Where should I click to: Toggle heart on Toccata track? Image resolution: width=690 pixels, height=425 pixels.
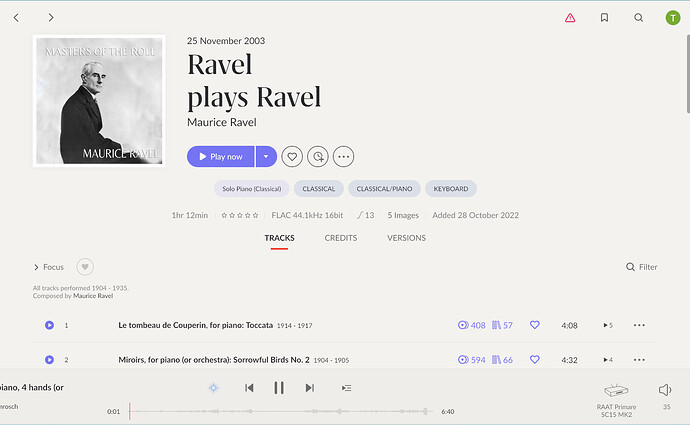[535, 325]
